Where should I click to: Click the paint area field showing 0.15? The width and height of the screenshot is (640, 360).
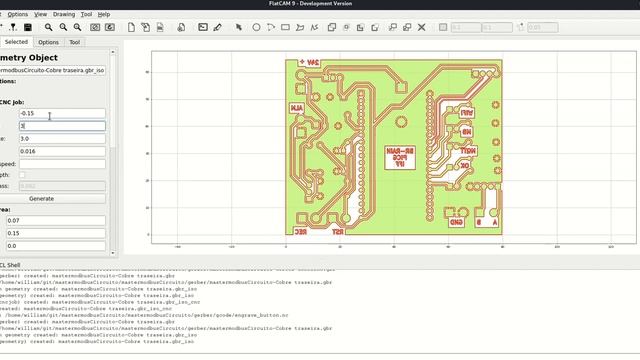click(56, 233)
